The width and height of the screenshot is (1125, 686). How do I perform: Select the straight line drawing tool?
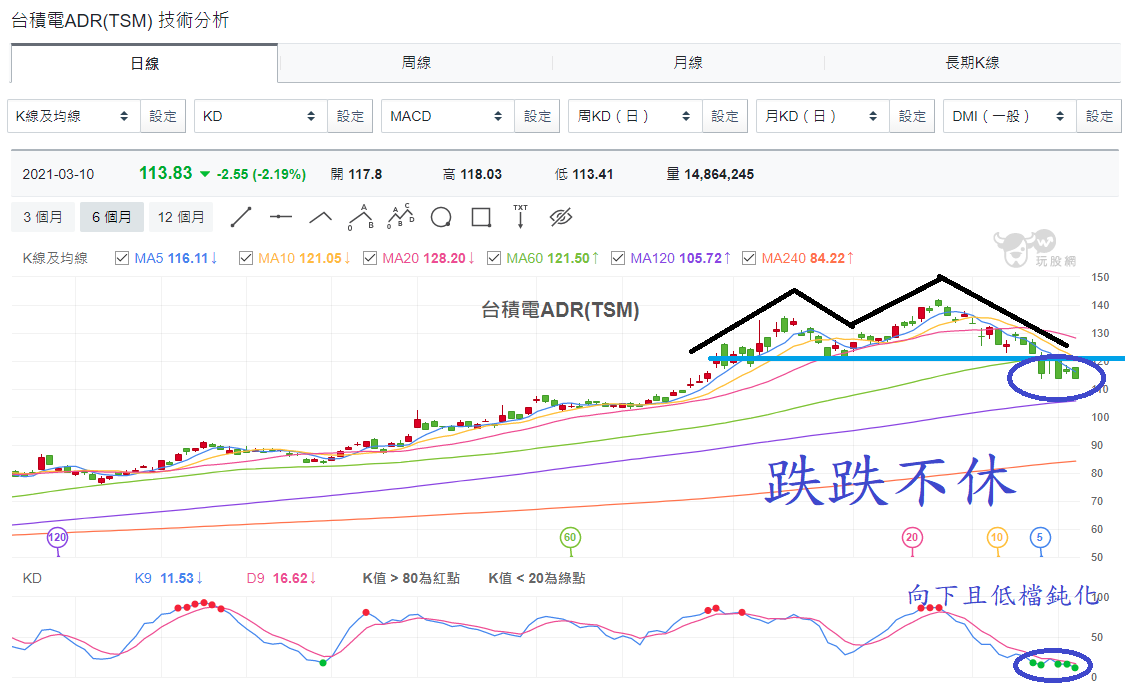click(241, 217)
